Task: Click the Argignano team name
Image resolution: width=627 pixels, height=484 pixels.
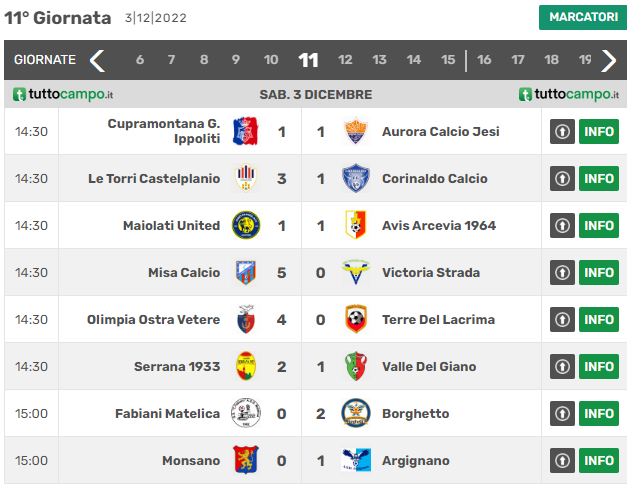Action: (x=416, y=461)
